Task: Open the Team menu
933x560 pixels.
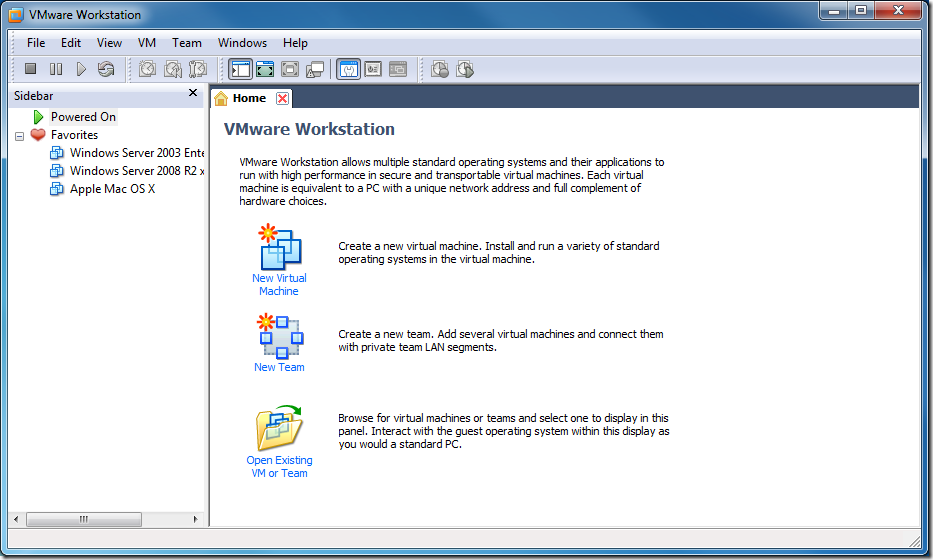Action: (x=187, y=43)
